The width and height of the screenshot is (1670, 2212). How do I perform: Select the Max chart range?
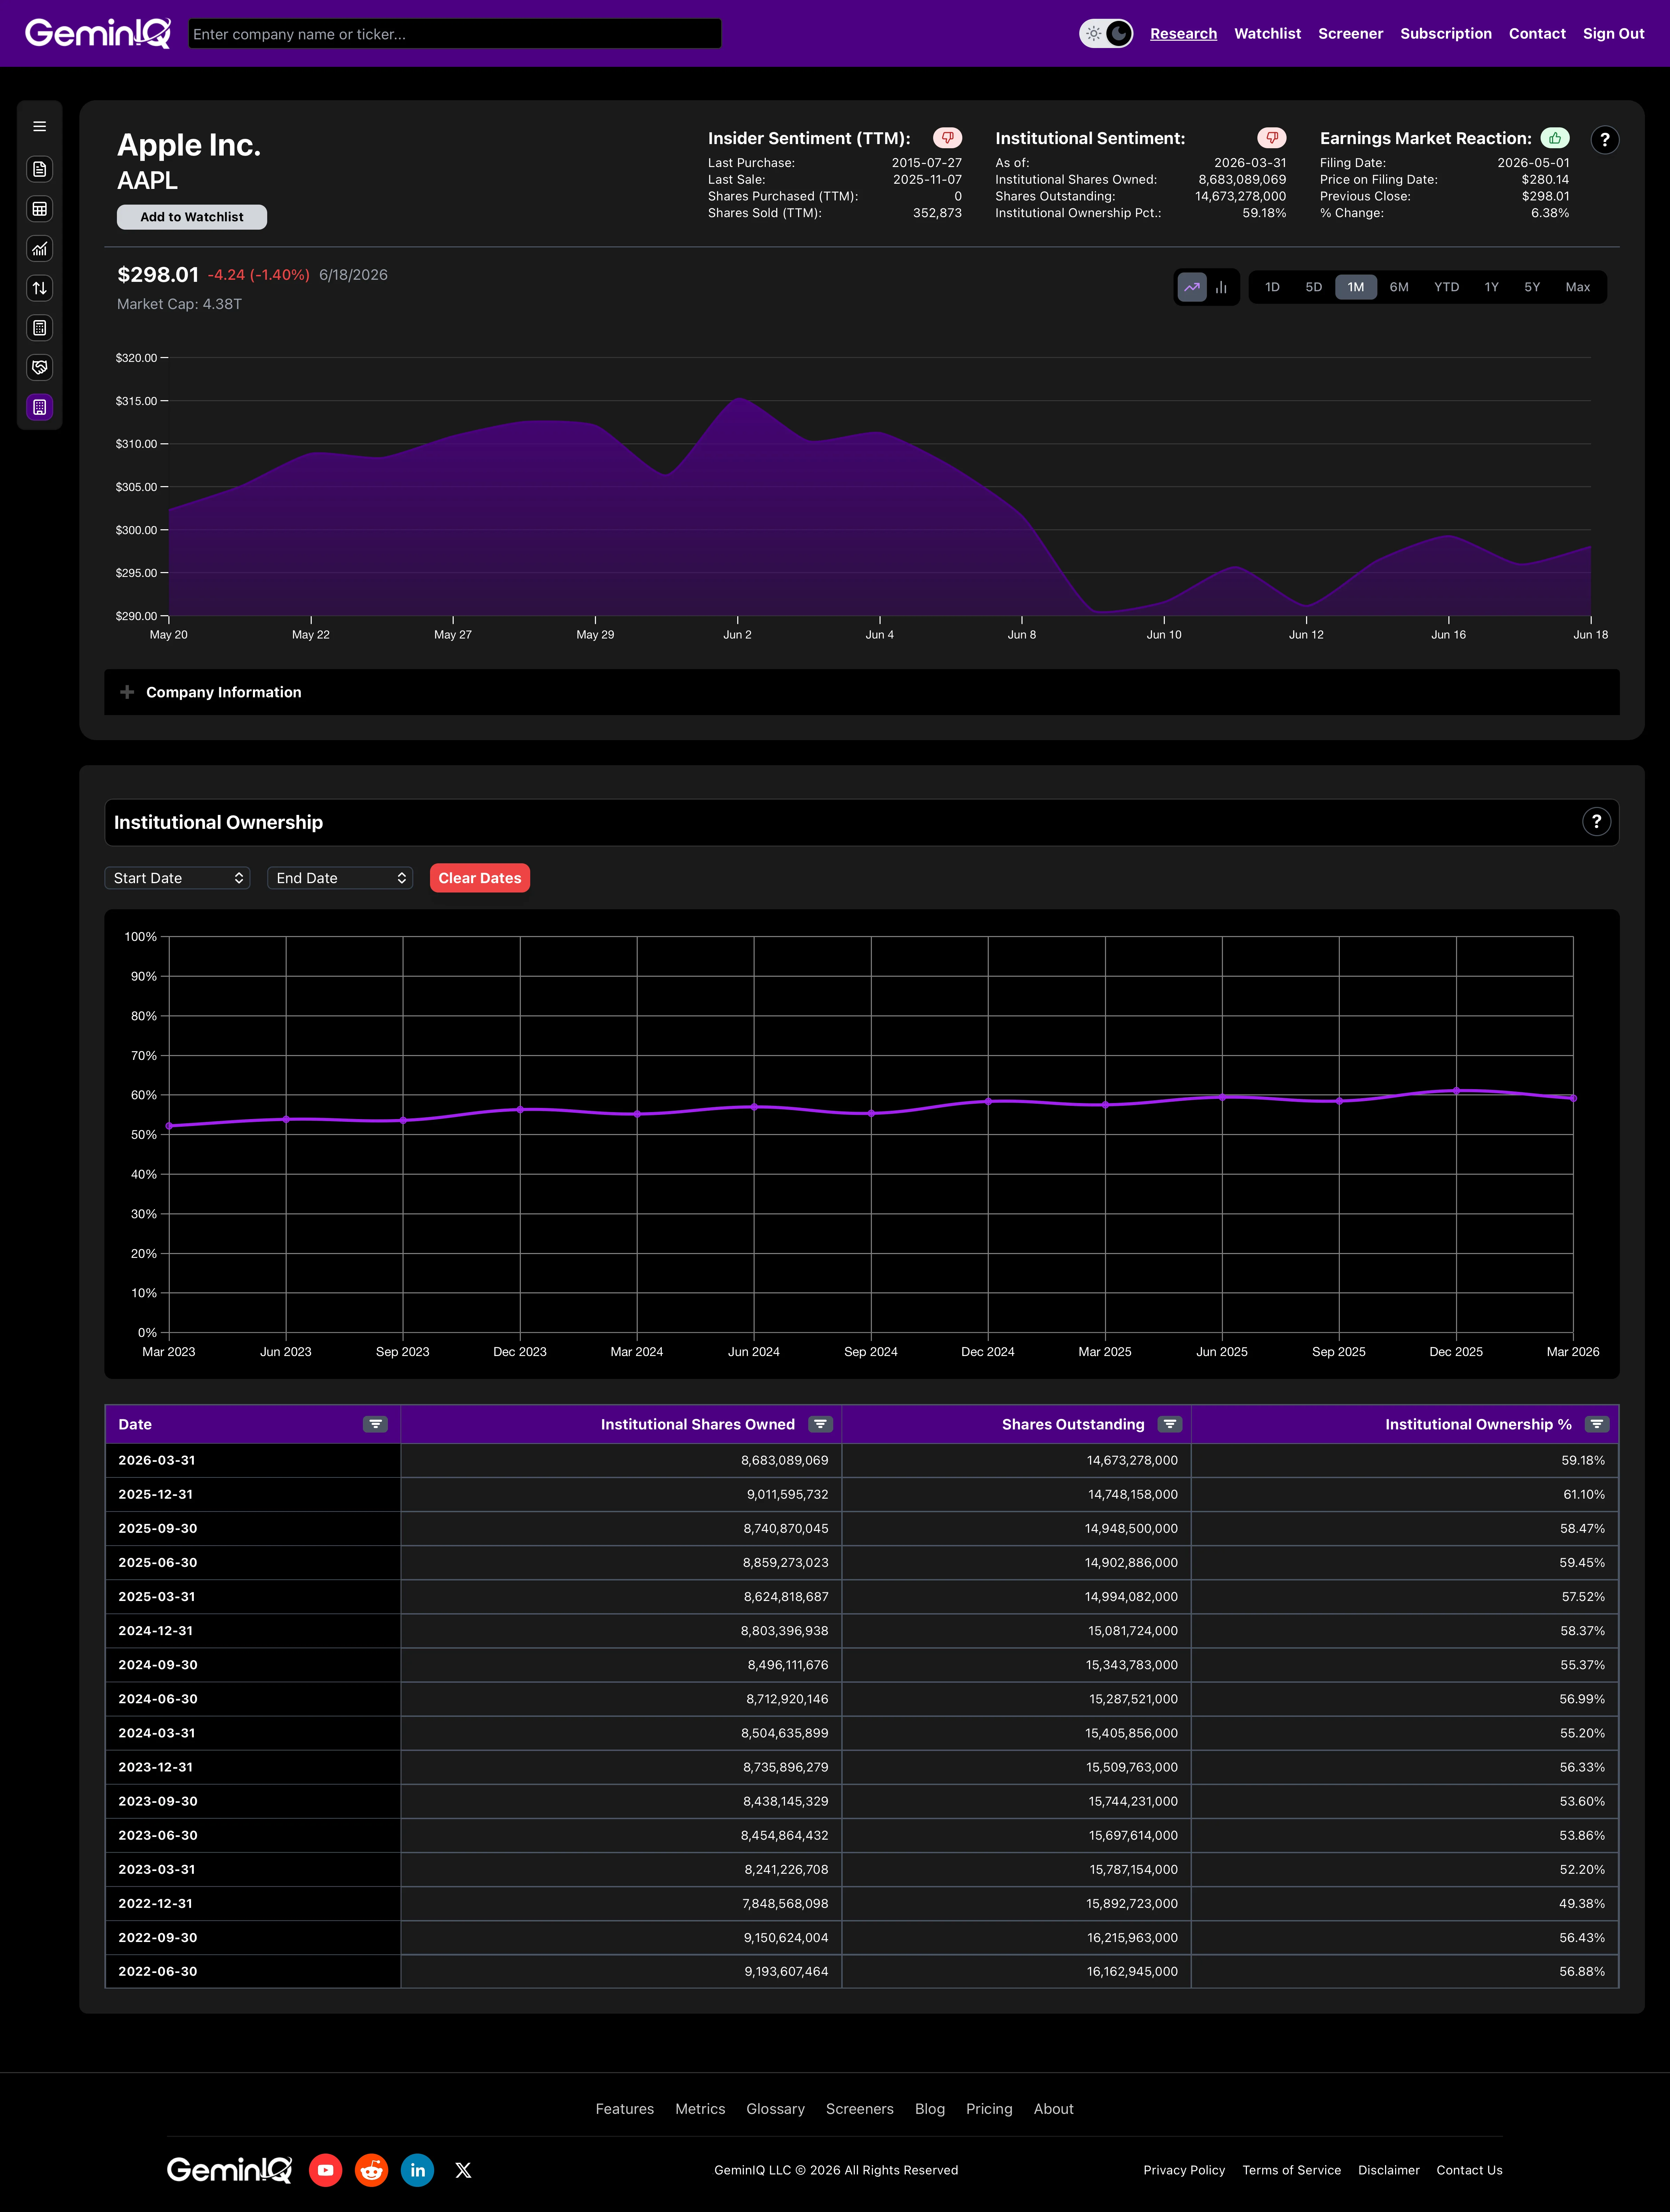(1578, 287)
